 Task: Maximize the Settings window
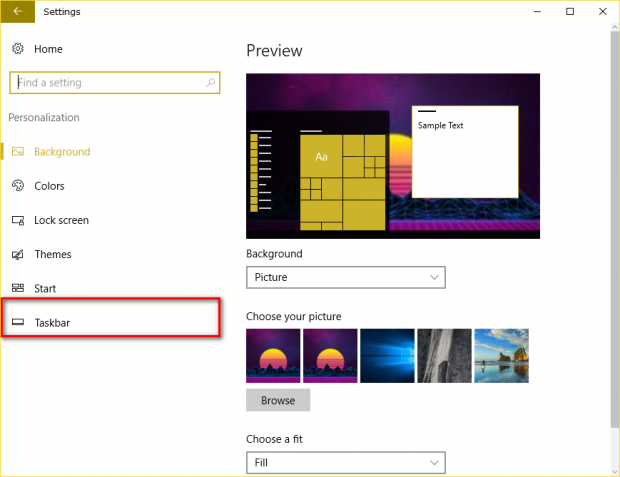[570, 11]
